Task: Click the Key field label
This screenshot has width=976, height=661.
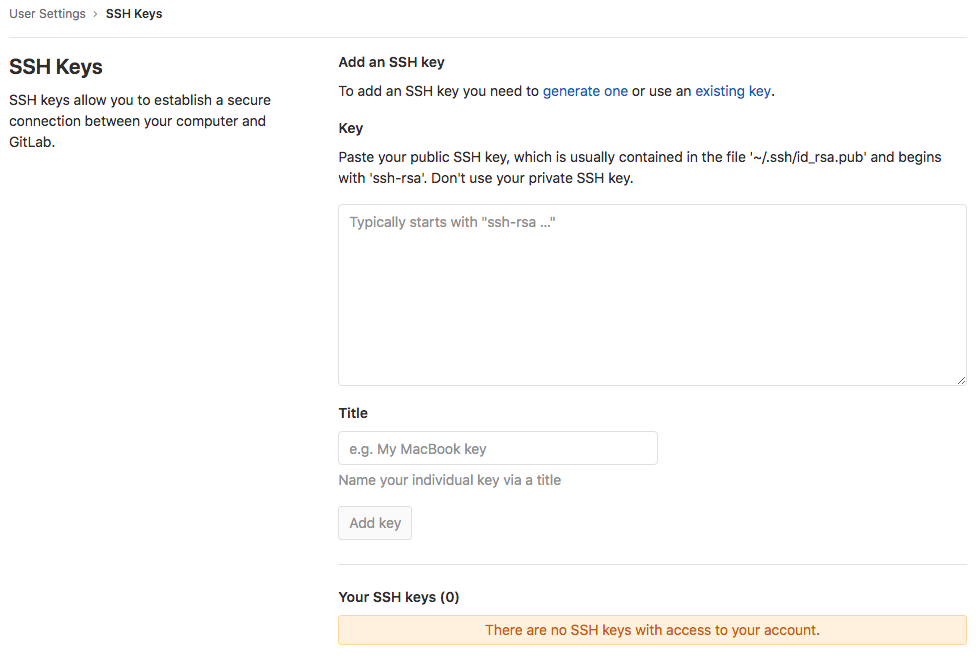Action: (351, 128)
